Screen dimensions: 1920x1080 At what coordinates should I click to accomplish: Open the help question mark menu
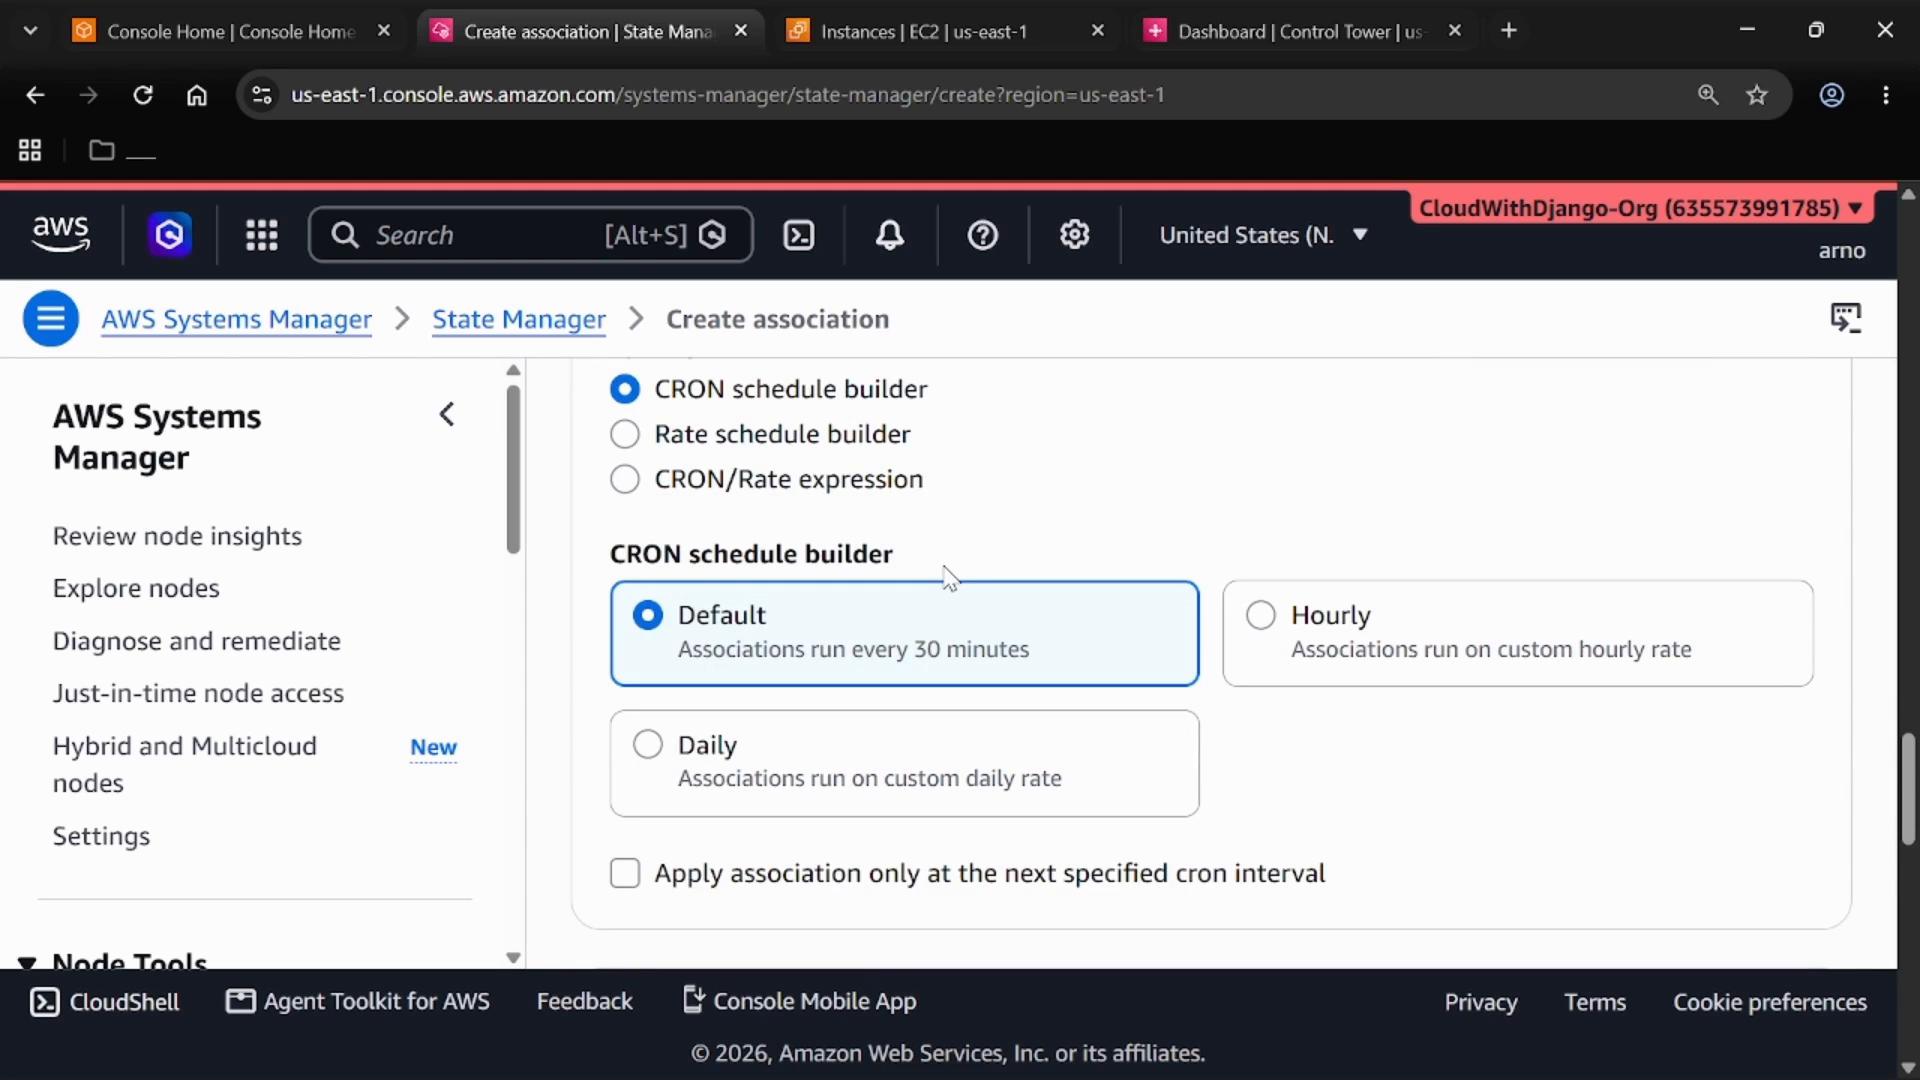click(x=983, y=235)
